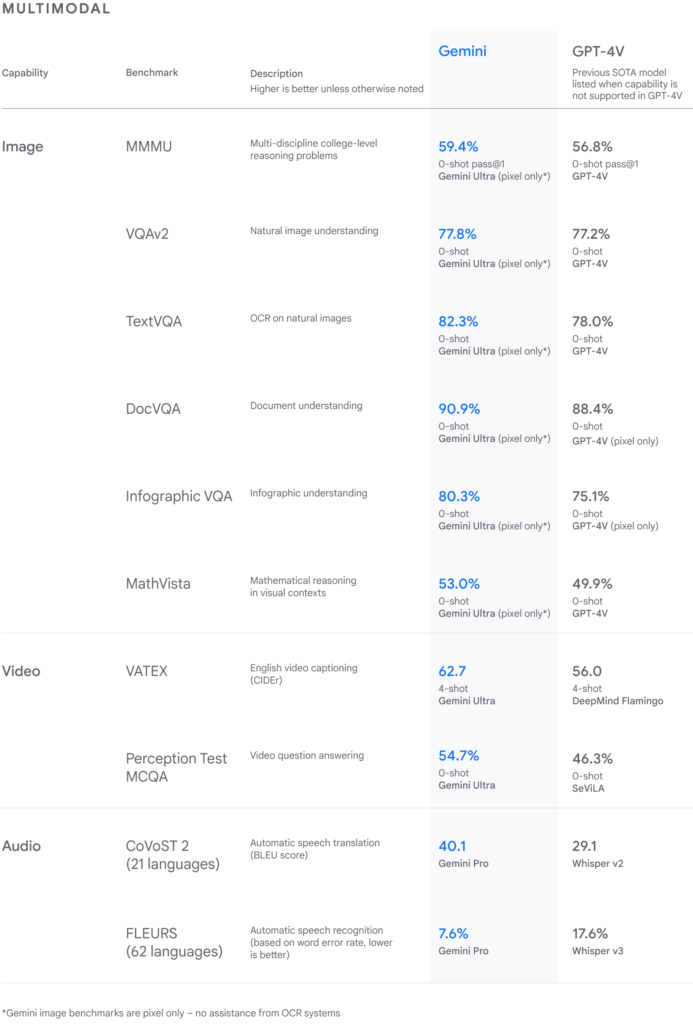Click Gemini's 59.4% MMMU score
The image size is (693, 1024).
(x=458, y=146)
